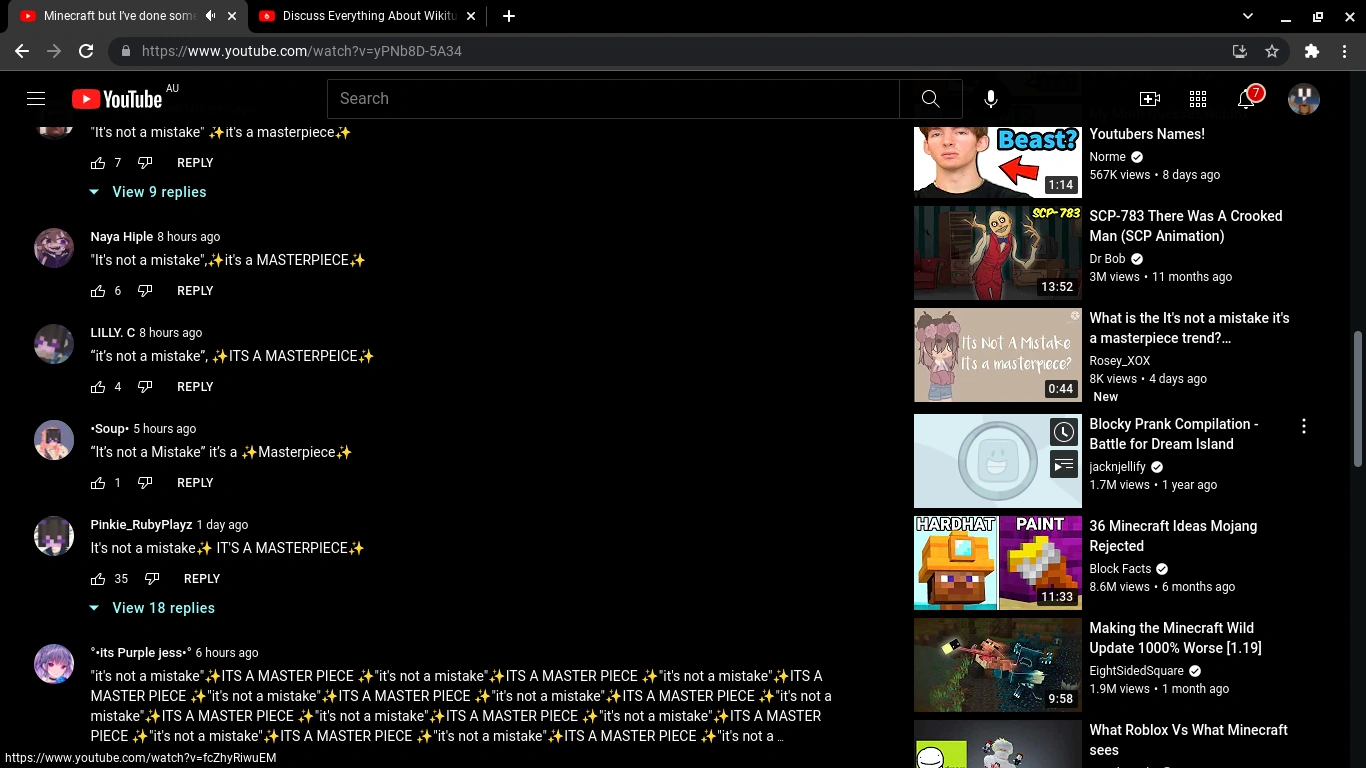Viewport: 1366px width, 768px height.
Task: Open the account avatar menu
Action: [1304, 99]
